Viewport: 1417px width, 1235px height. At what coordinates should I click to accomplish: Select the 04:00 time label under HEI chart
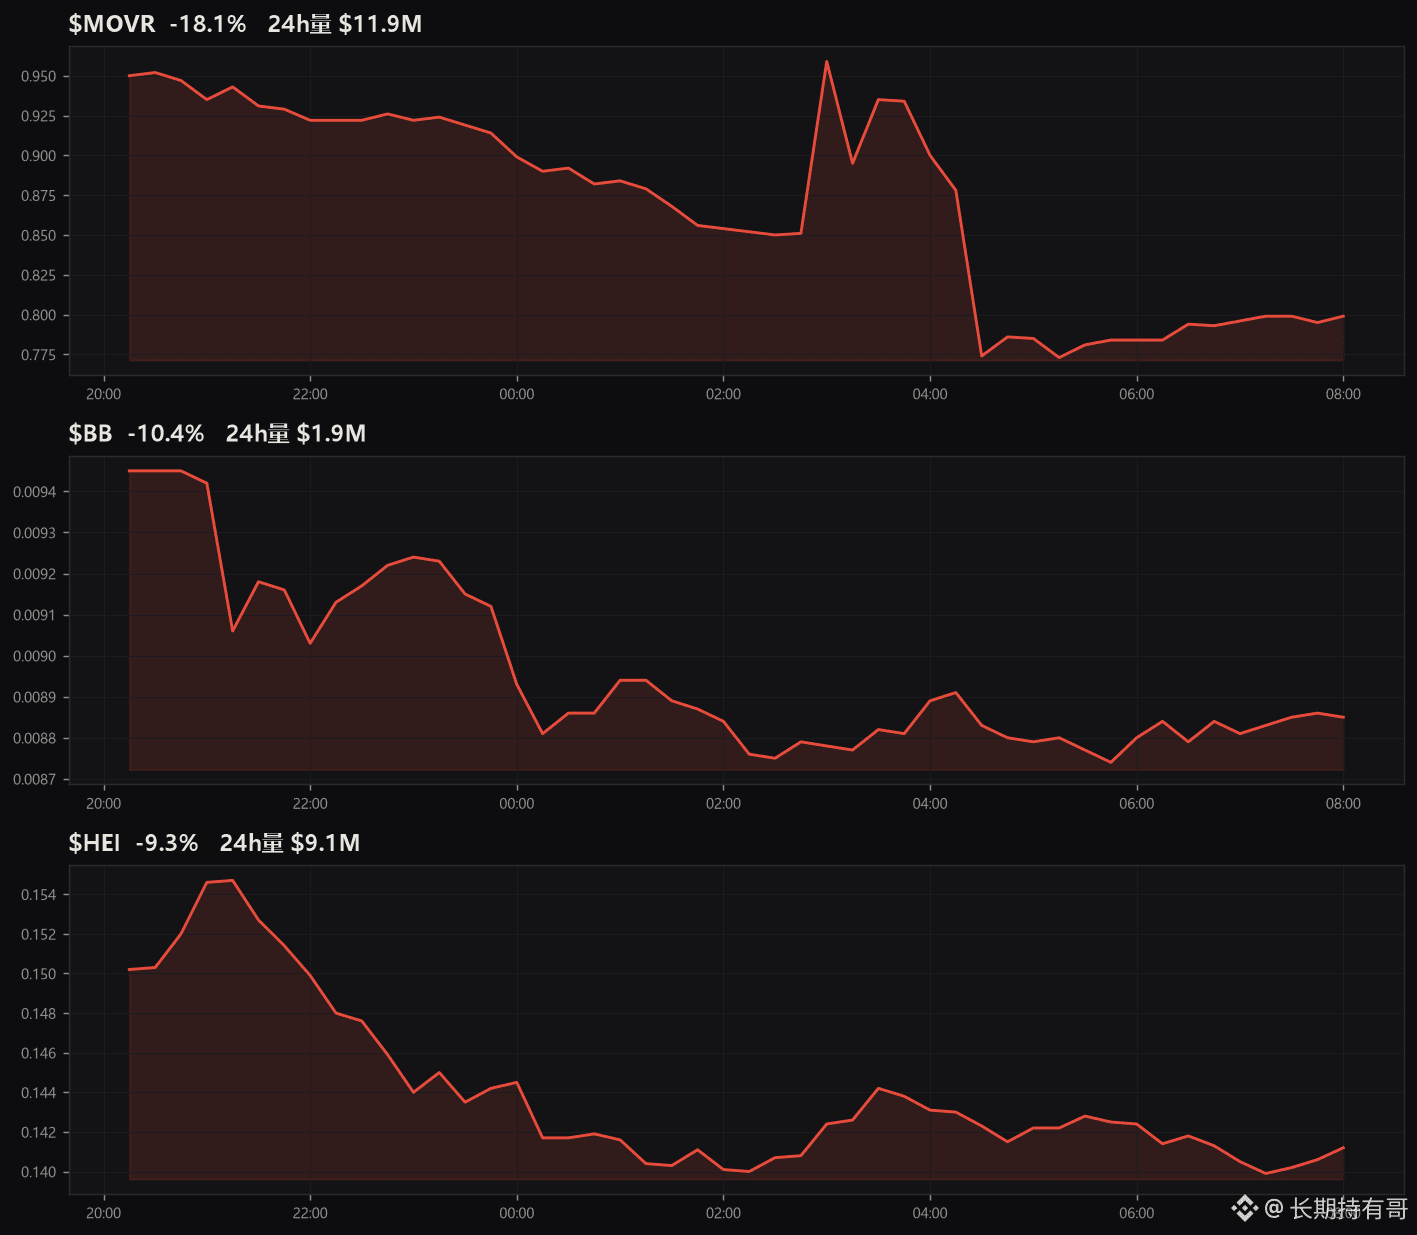pos(930,1213)
